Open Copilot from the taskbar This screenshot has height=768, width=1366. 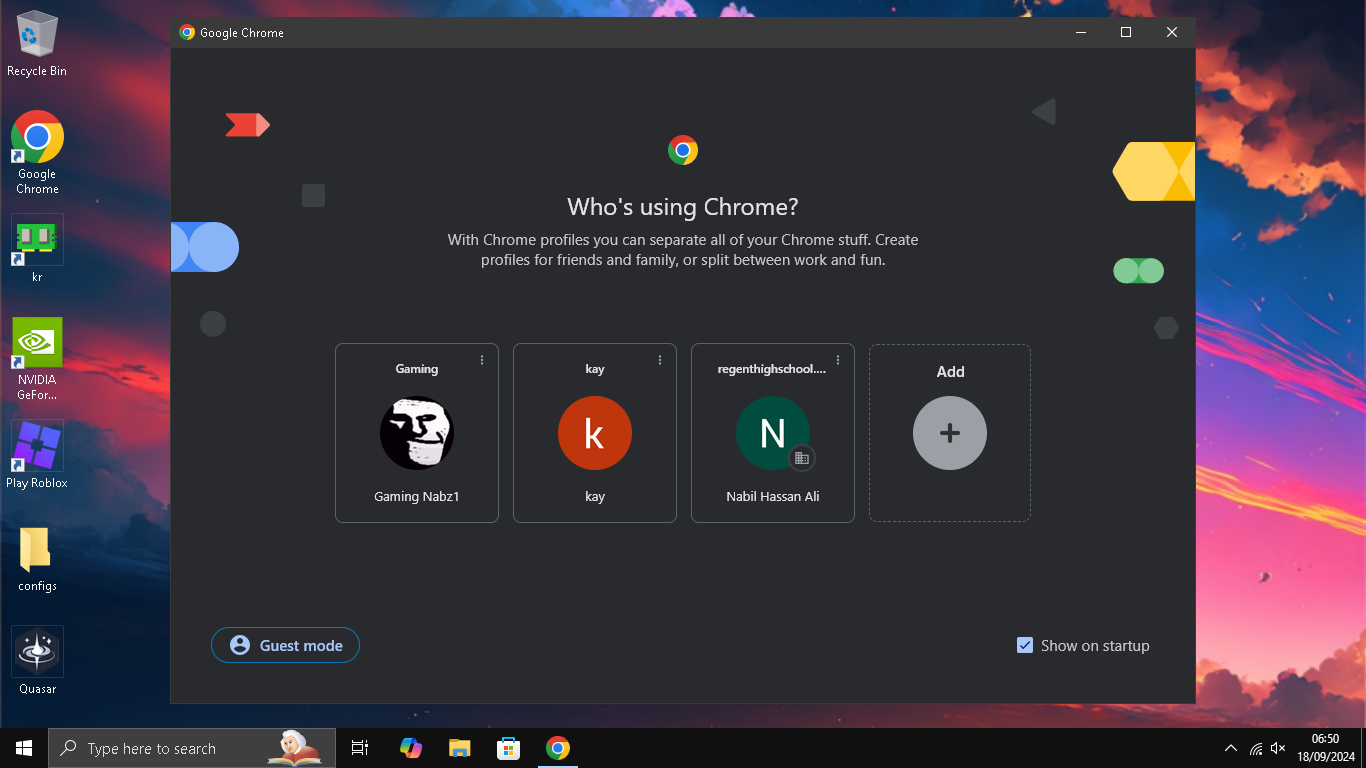(411, 748)
